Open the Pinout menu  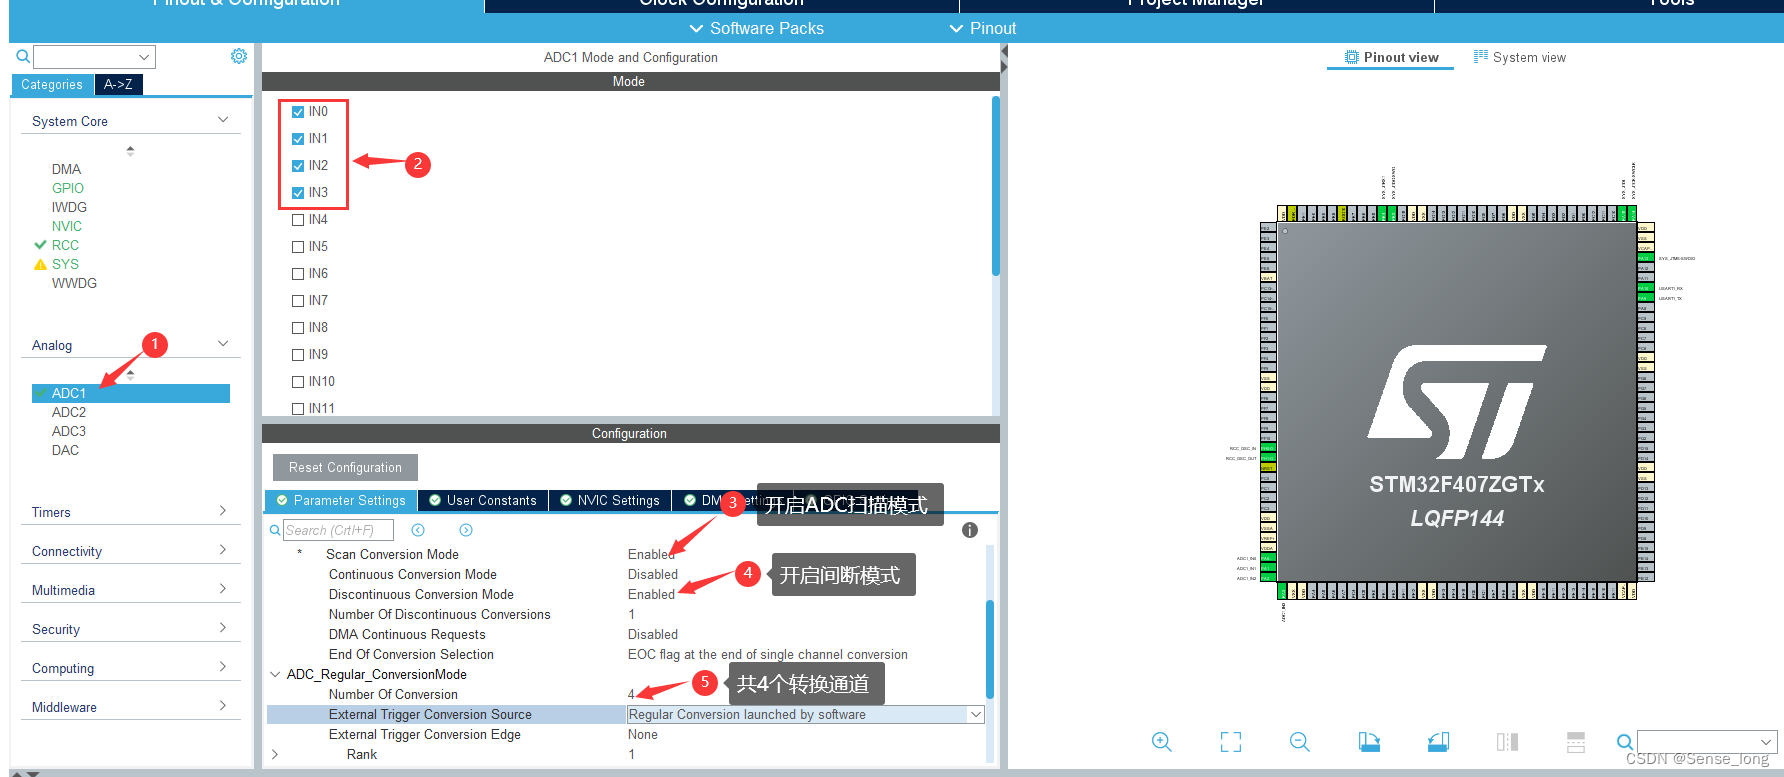[x=983, y=28]
